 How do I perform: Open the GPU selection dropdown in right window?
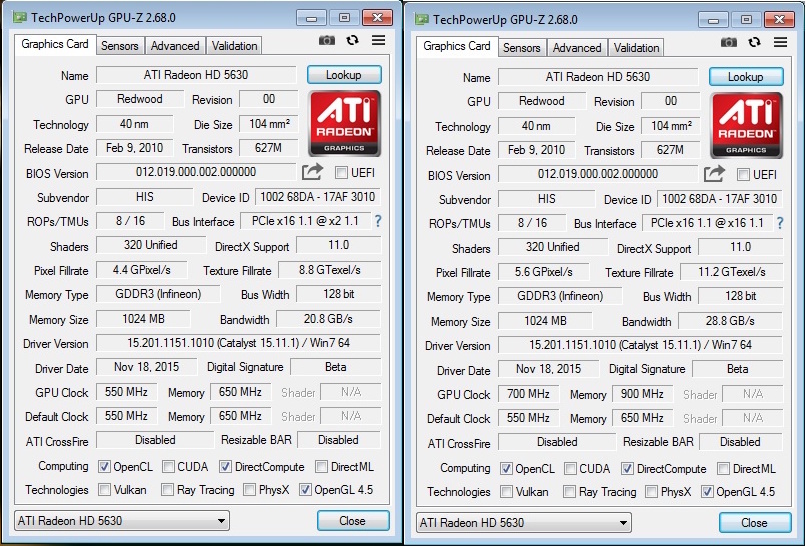(524, 523)
